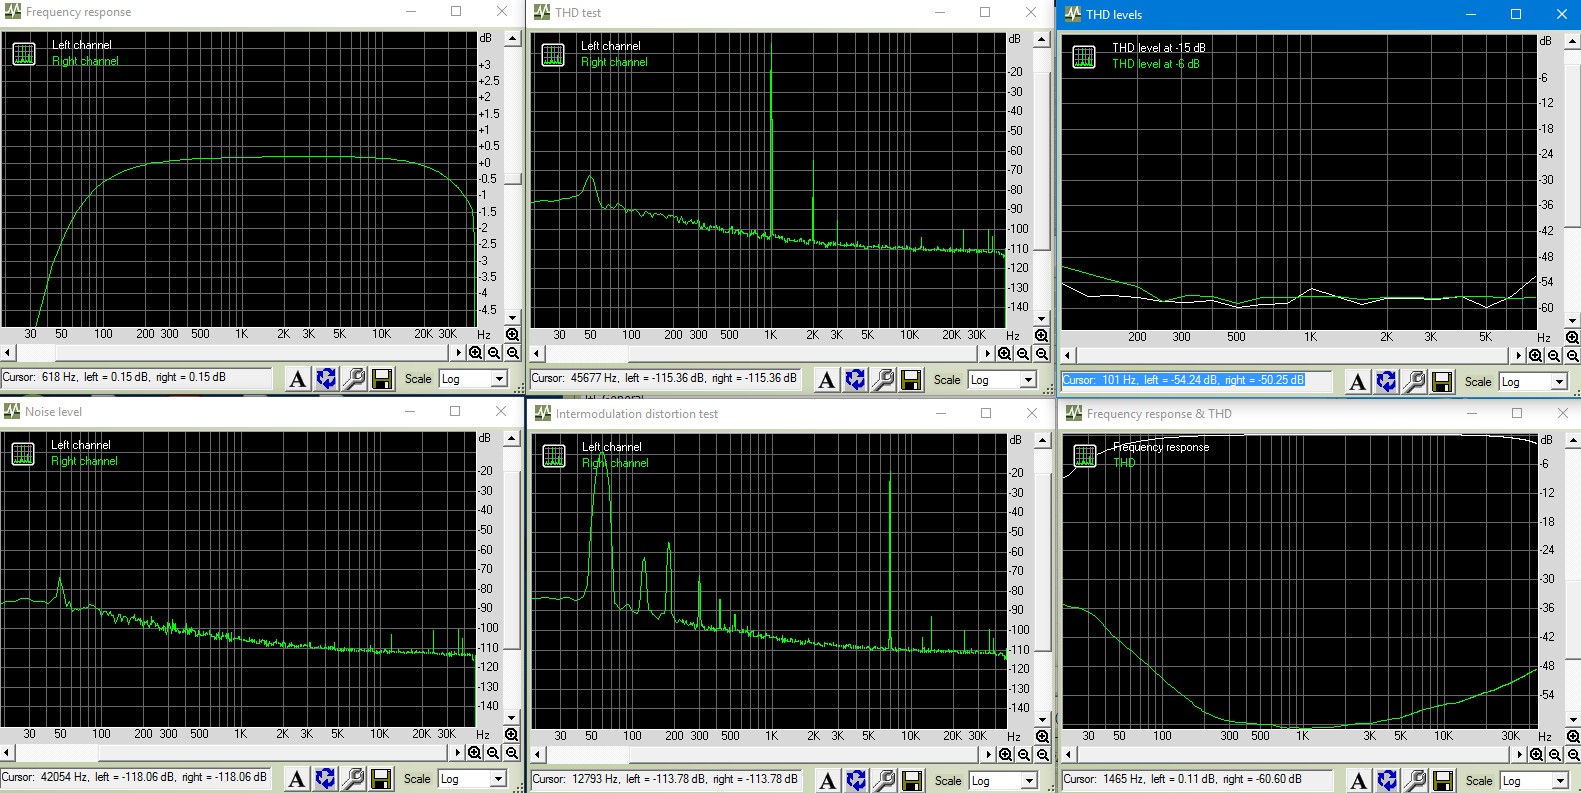Open wrench options in THD levels window
The height and width of the screenshot is (793, 1581).
[x=1414, y=382]
